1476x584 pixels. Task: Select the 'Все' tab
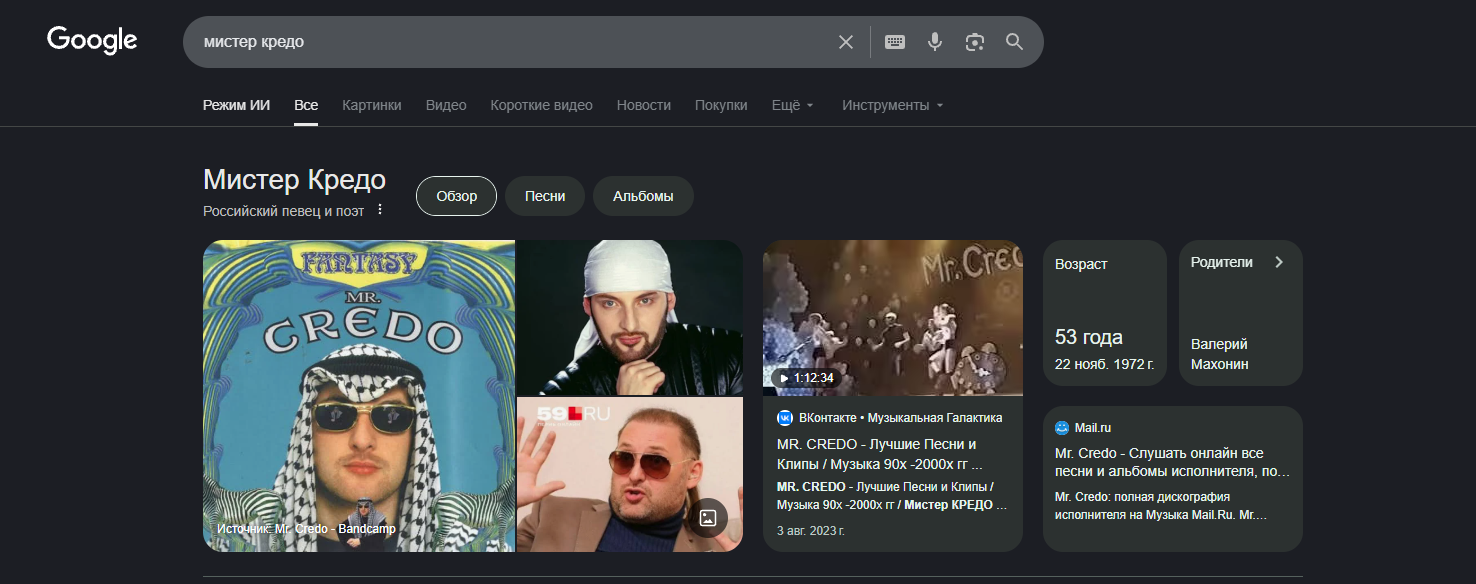306,105
